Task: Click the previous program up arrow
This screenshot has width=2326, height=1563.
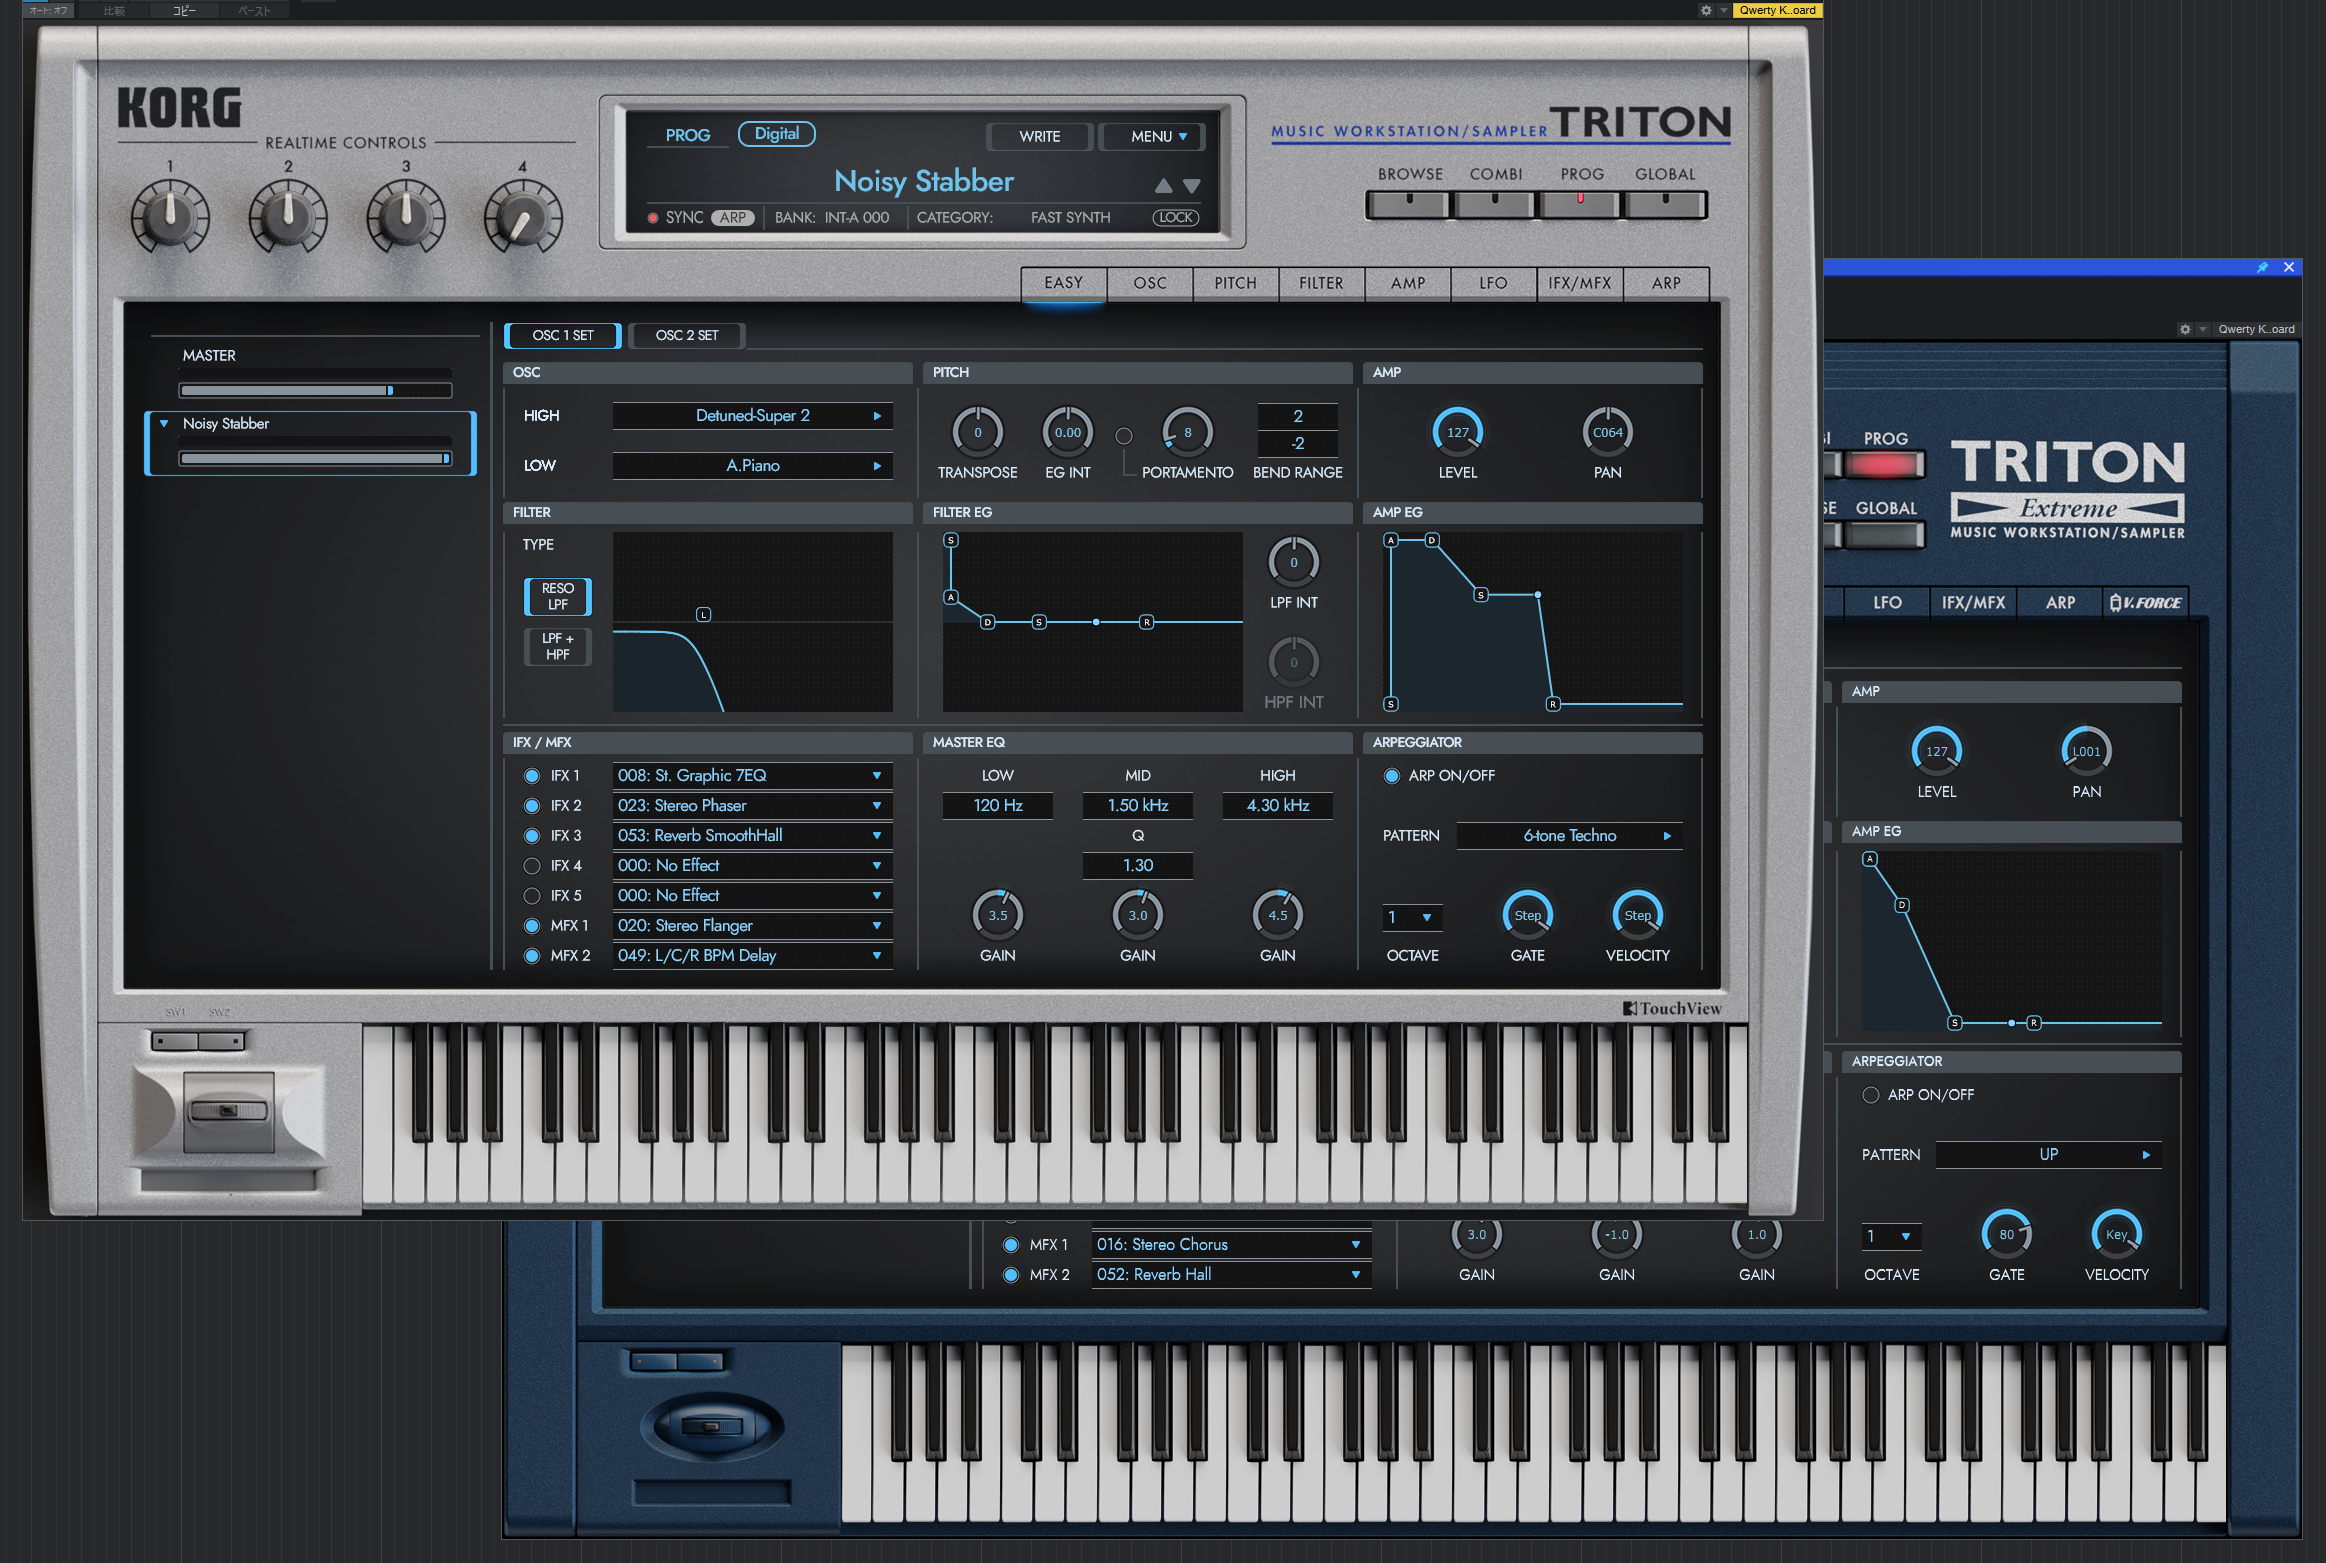Action: [x=1163, y=186]
